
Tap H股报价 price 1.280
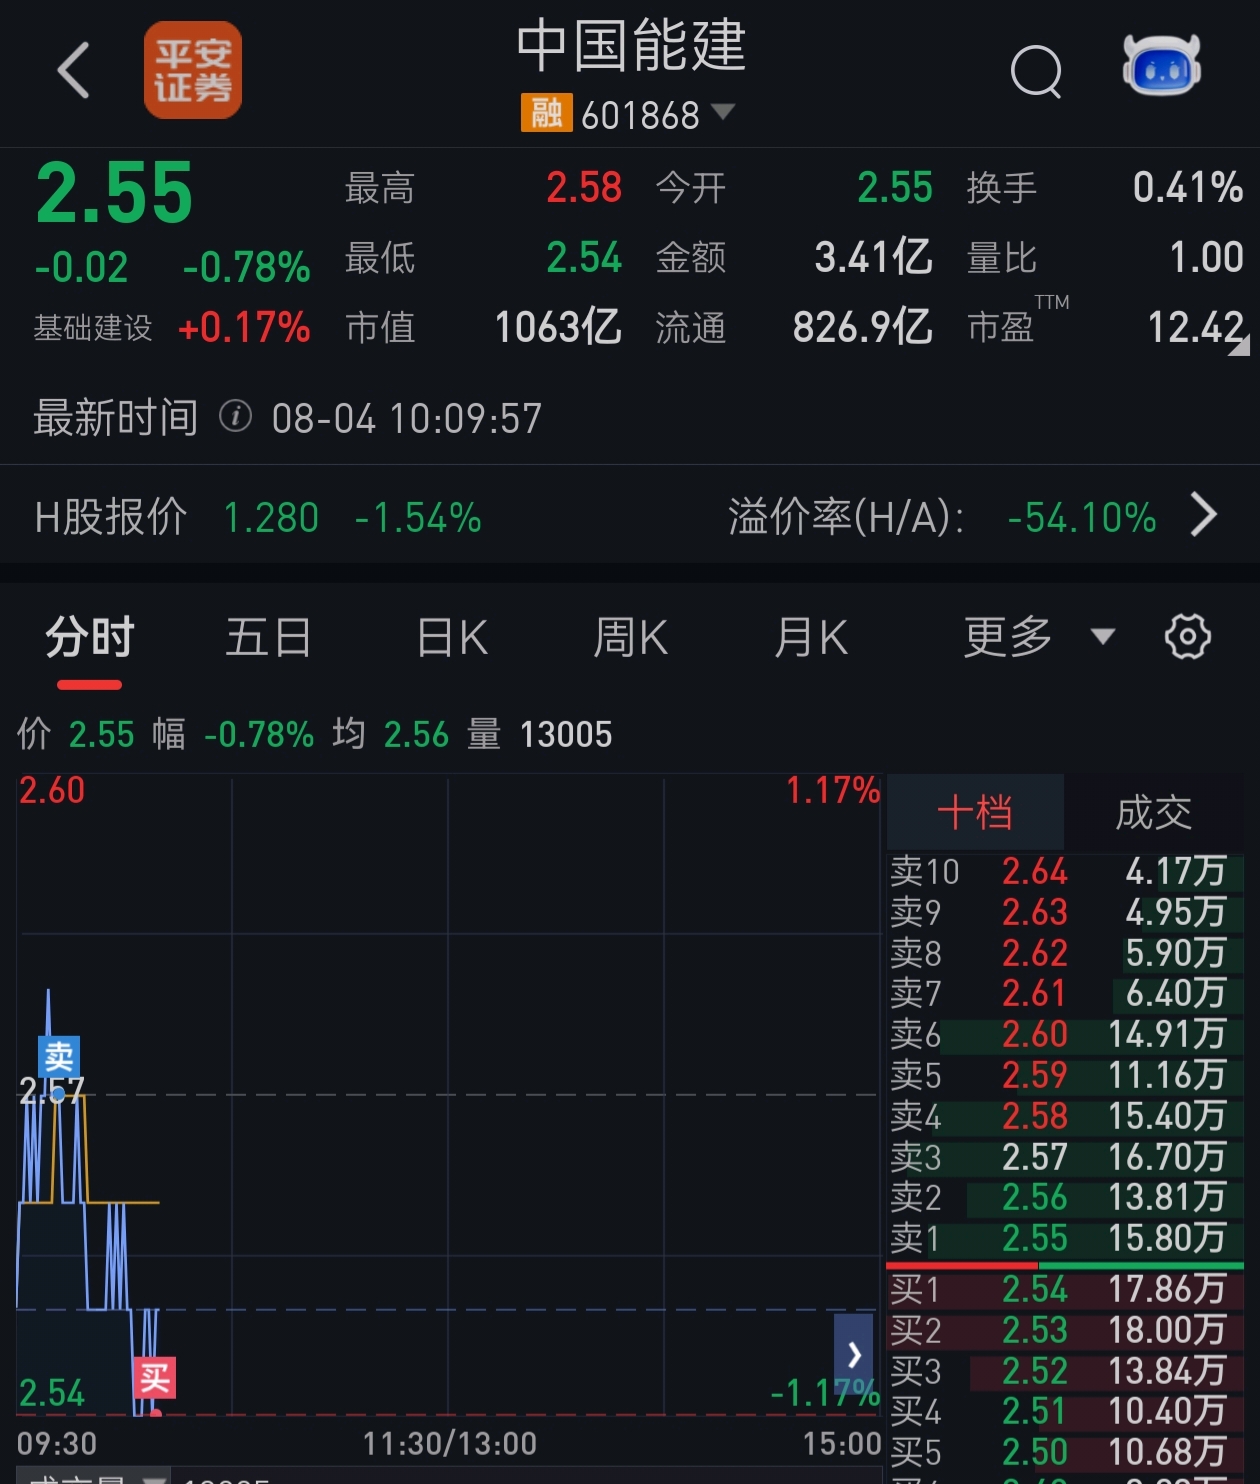click(271, 518)
